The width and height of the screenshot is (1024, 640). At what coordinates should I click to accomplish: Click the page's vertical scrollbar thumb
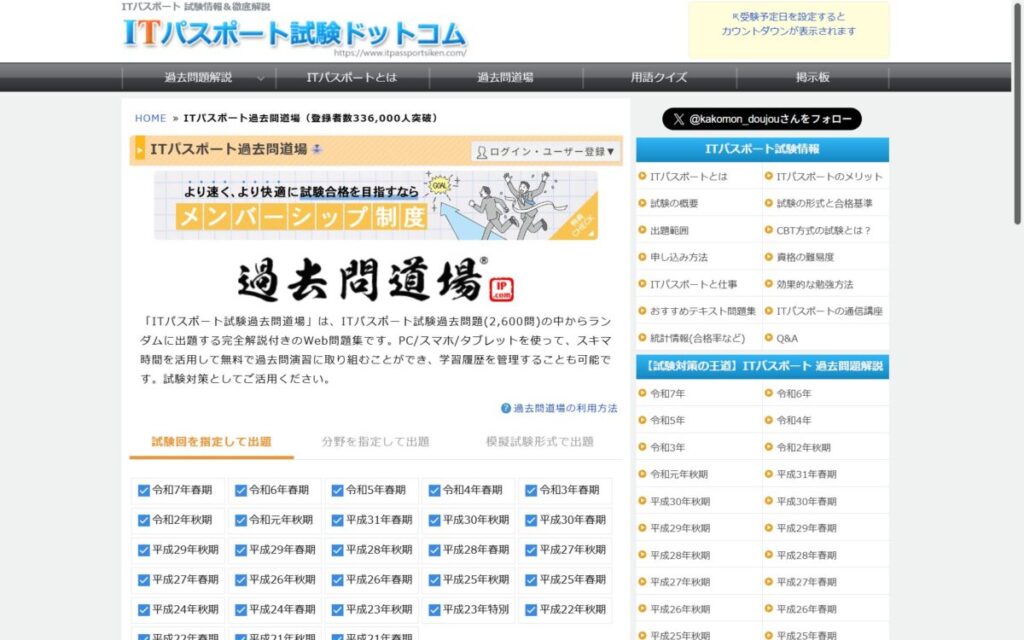1017,112
